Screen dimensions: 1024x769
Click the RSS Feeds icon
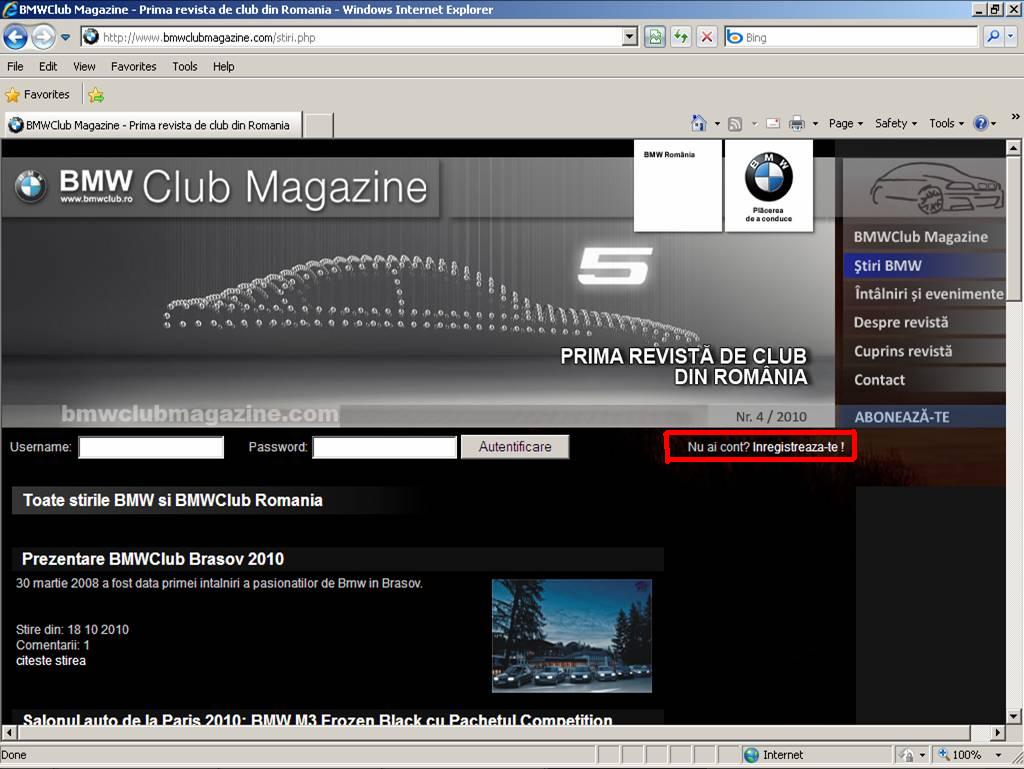click(735, 123)
